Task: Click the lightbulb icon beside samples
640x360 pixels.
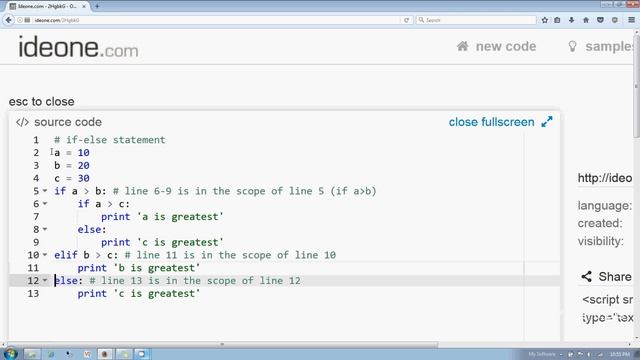Action: point(572,46)
